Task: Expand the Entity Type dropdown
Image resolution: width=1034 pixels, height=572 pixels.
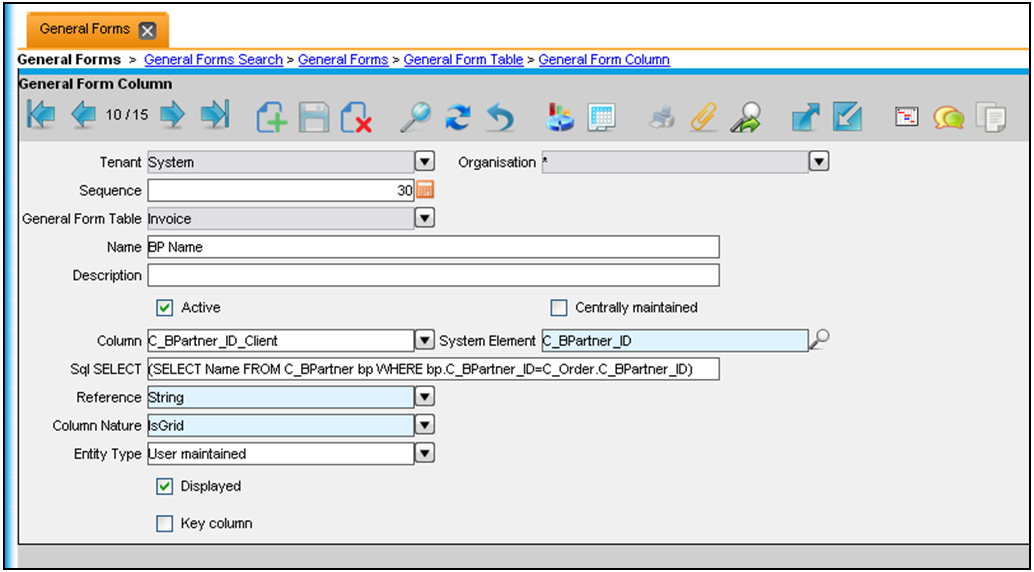Action: point(424,454)
